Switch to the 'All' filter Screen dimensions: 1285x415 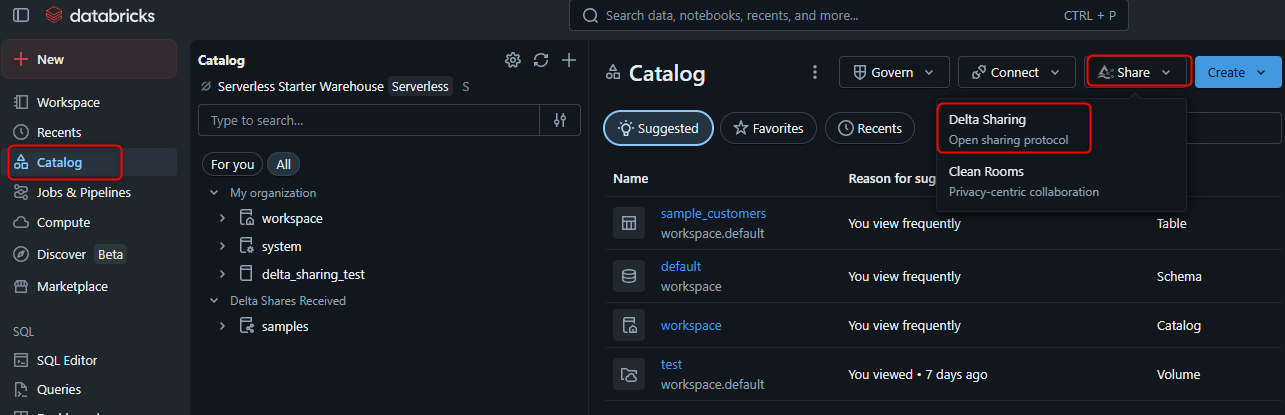[283, 164]
